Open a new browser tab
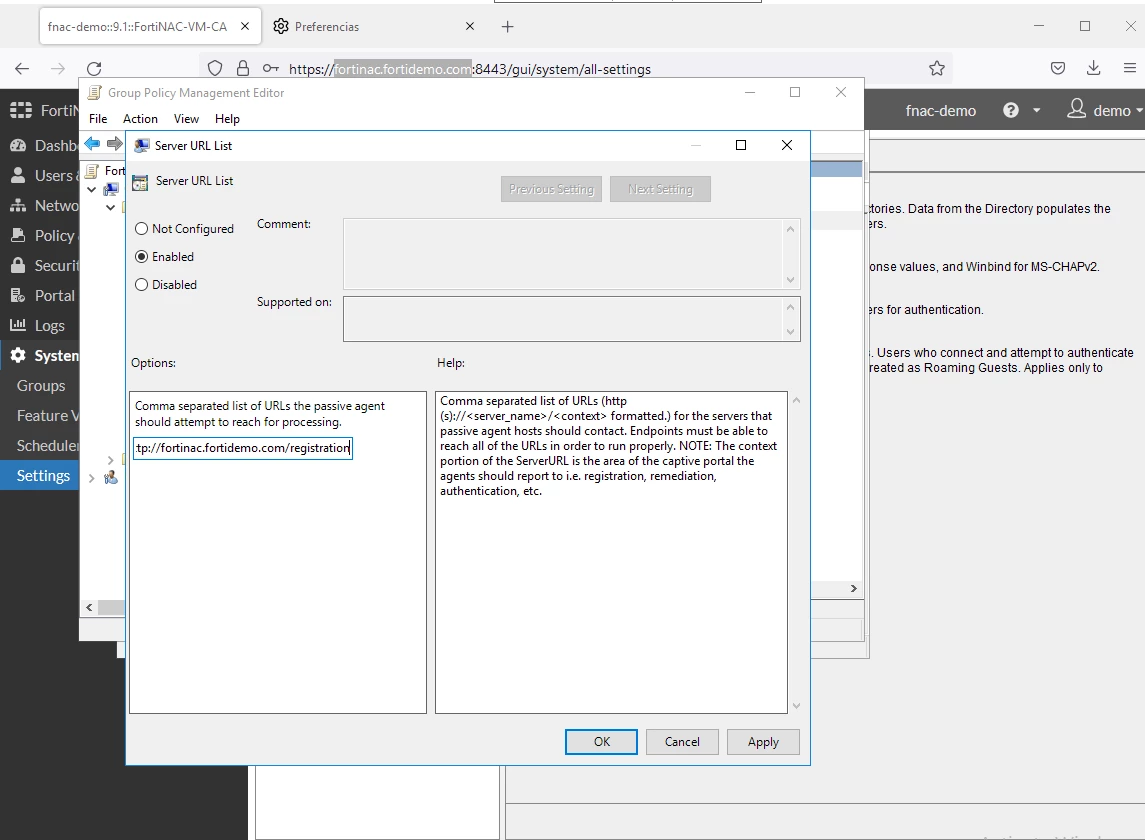This screenshot has width=1145, height=840. click(x=508, y=26)
